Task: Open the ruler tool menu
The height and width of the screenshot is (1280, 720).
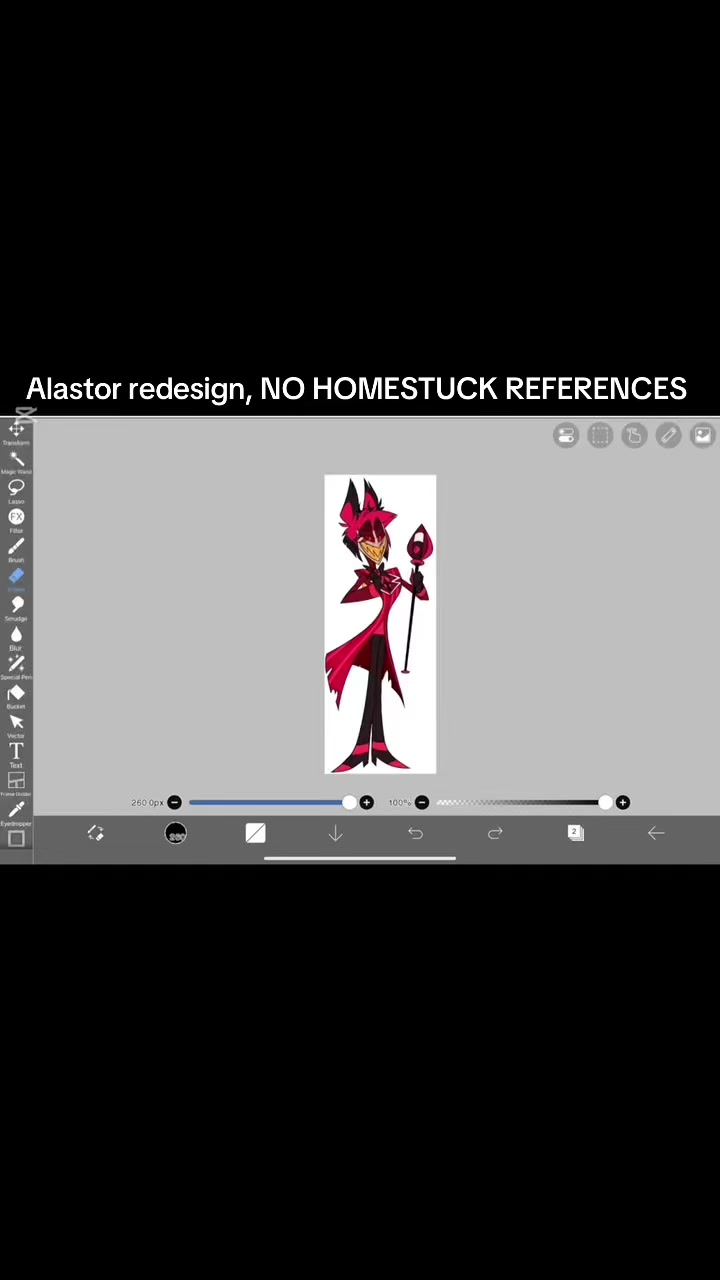Action: [668, 435]
